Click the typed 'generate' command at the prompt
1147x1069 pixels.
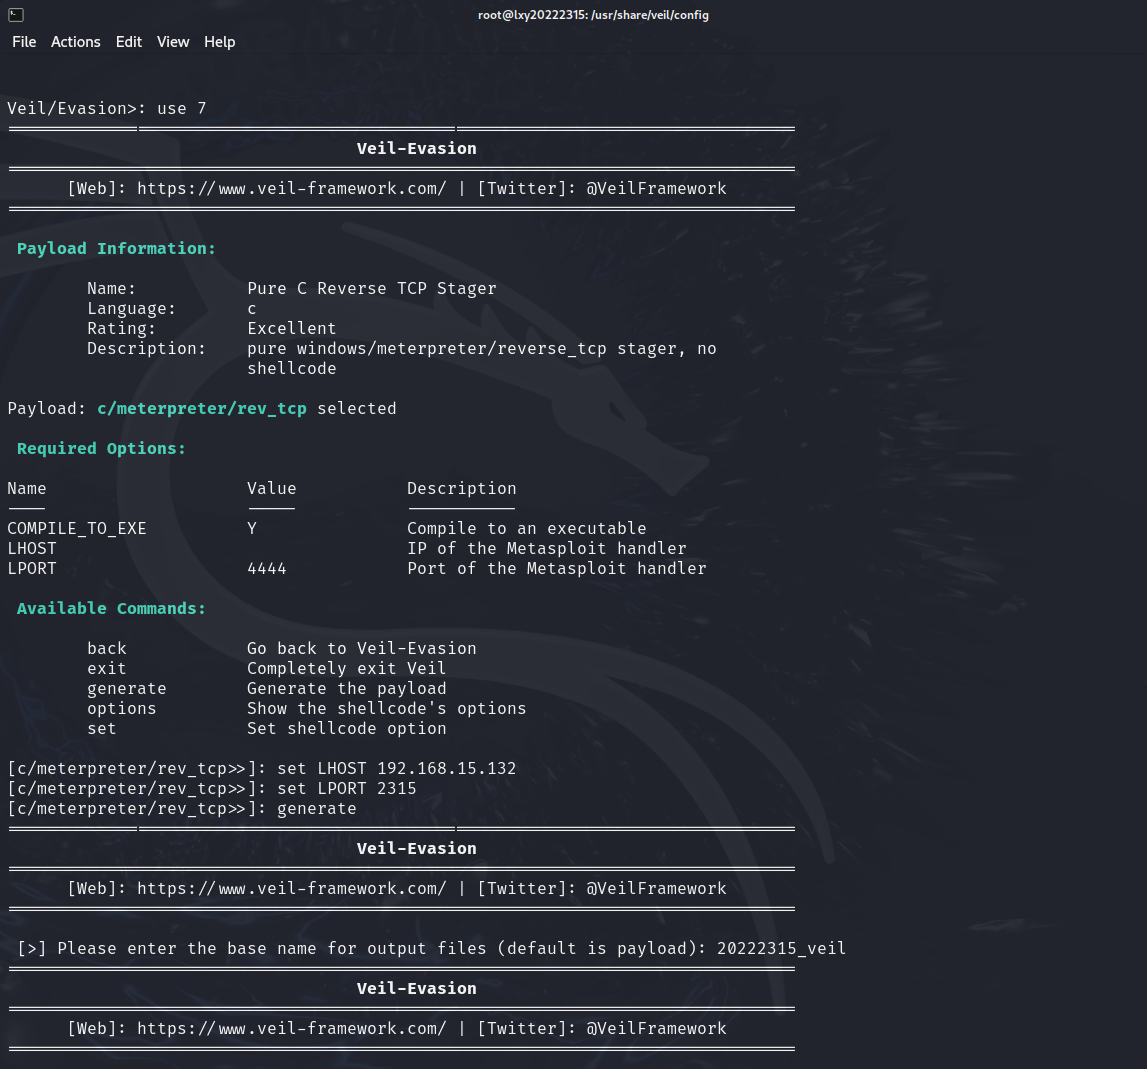point(317,809)
